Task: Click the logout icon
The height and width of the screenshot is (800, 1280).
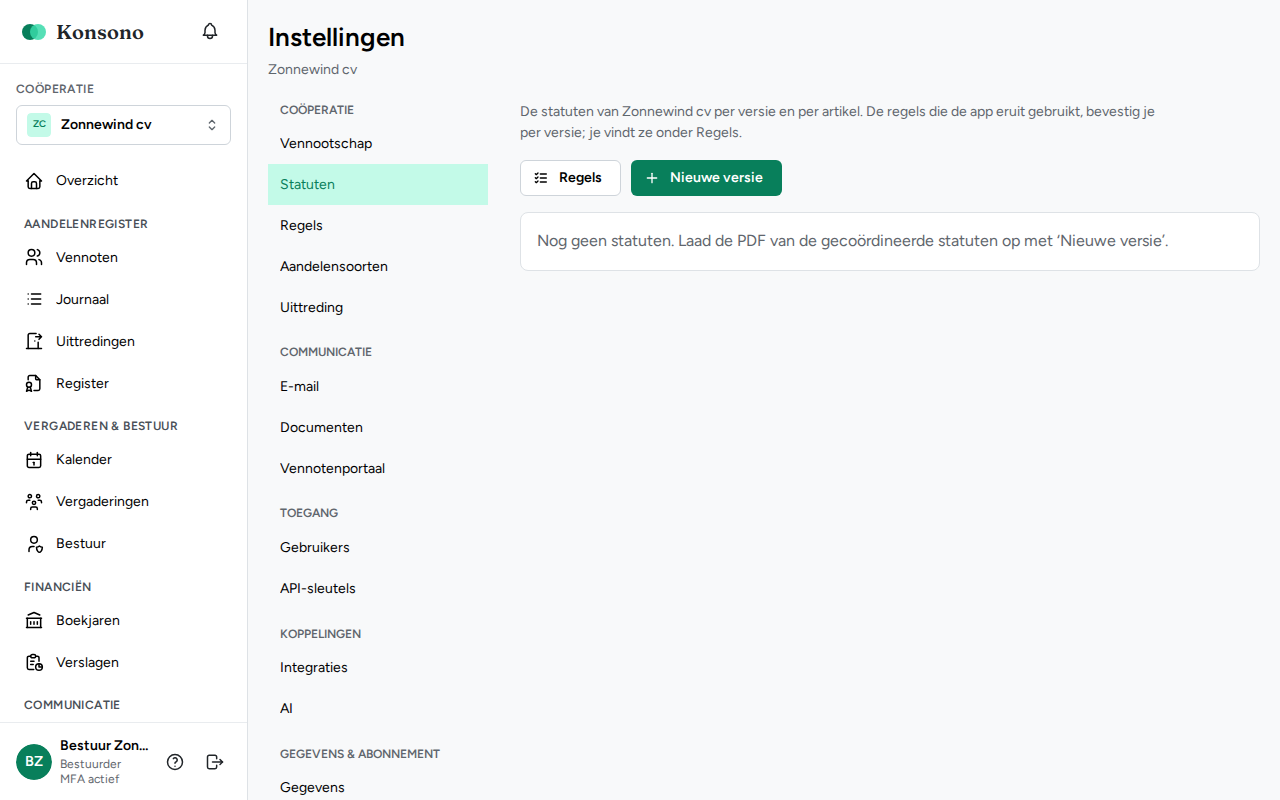Action: coord(215,762)
